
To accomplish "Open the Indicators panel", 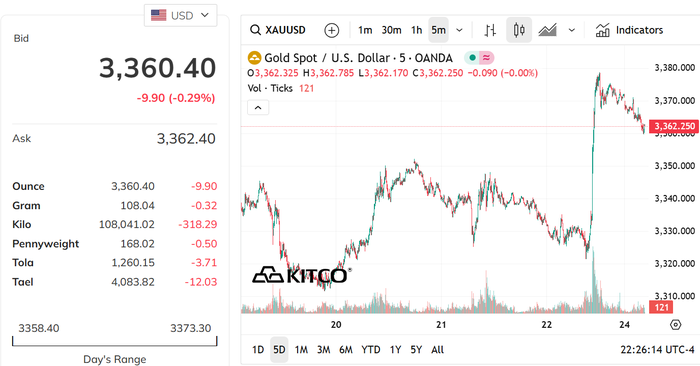I will pos(629,30).
